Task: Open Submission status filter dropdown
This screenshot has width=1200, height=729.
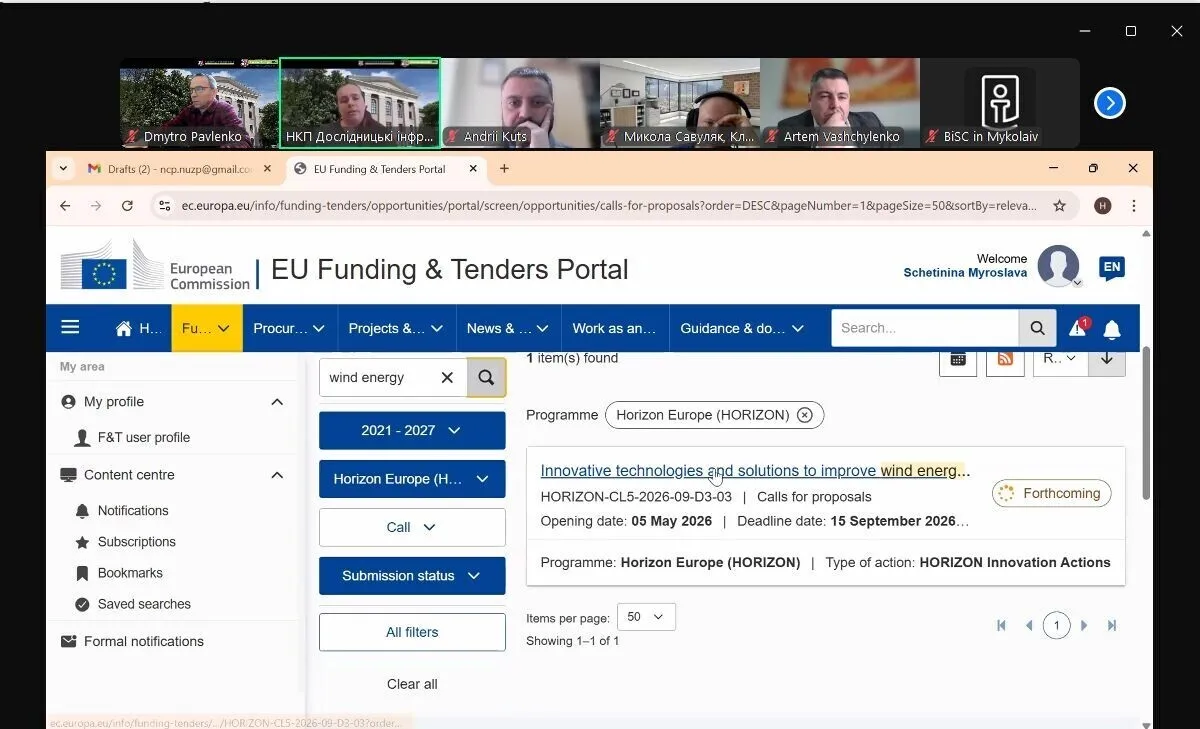Action: [x=412, y=576]
